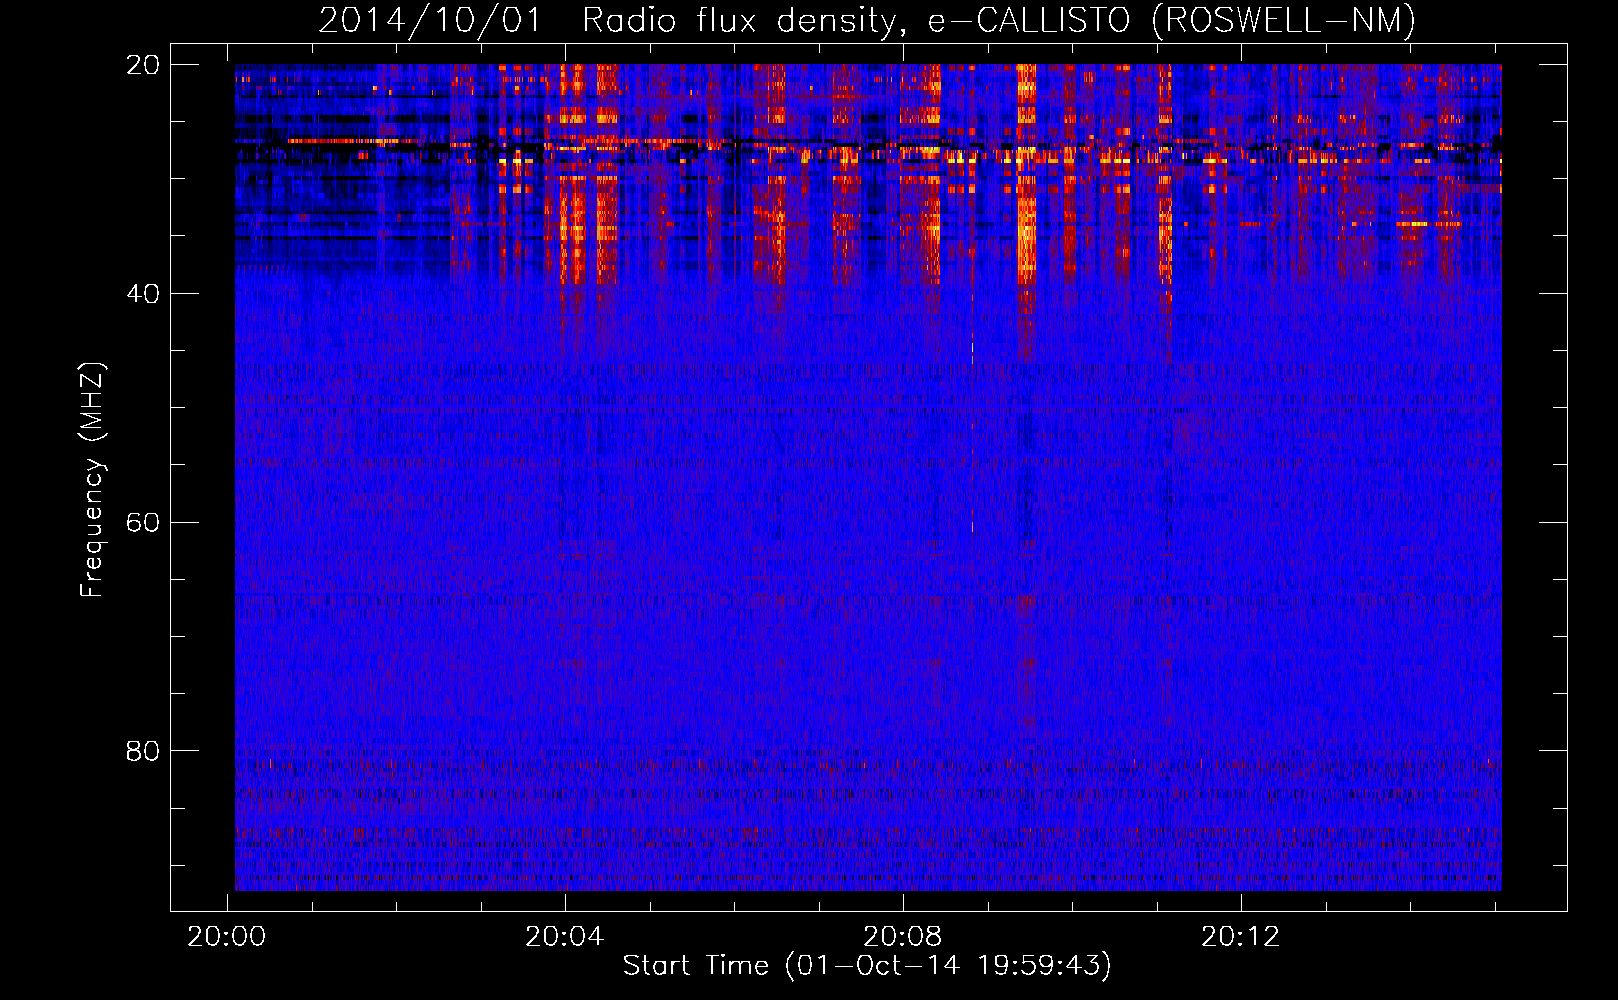Click the '40' frequency tick label
Screen dimensions: 1618x1000
pos(142,294)
